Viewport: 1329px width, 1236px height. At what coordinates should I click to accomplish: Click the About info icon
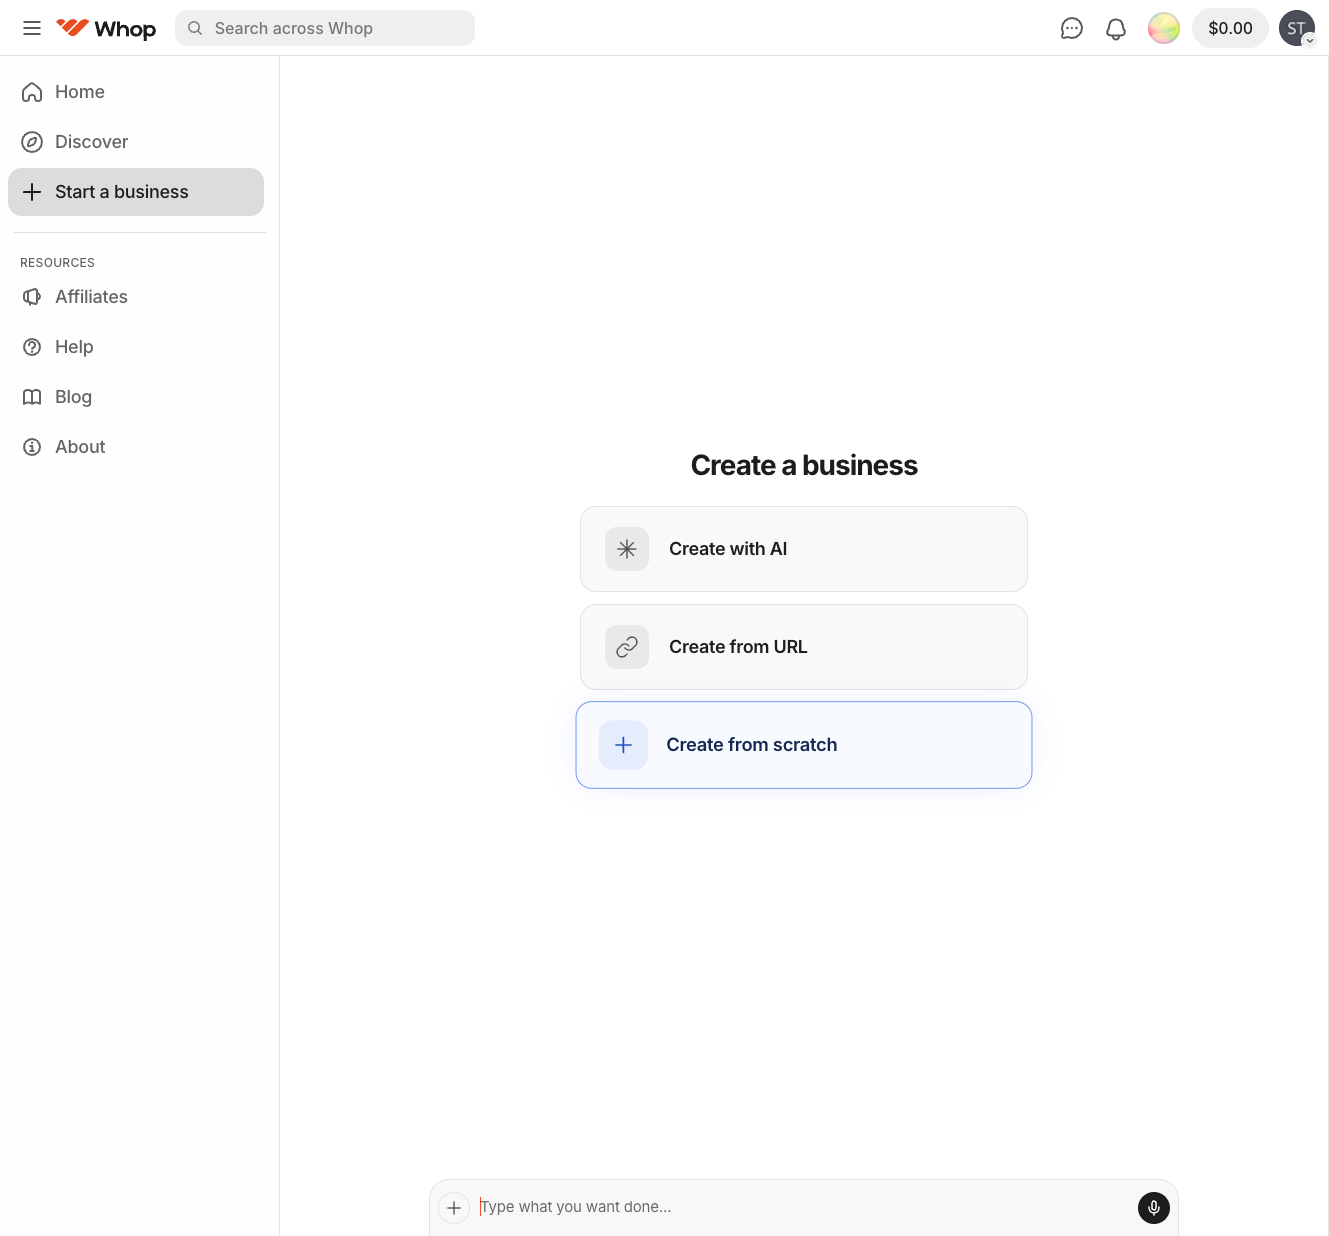tap(32, 447)
